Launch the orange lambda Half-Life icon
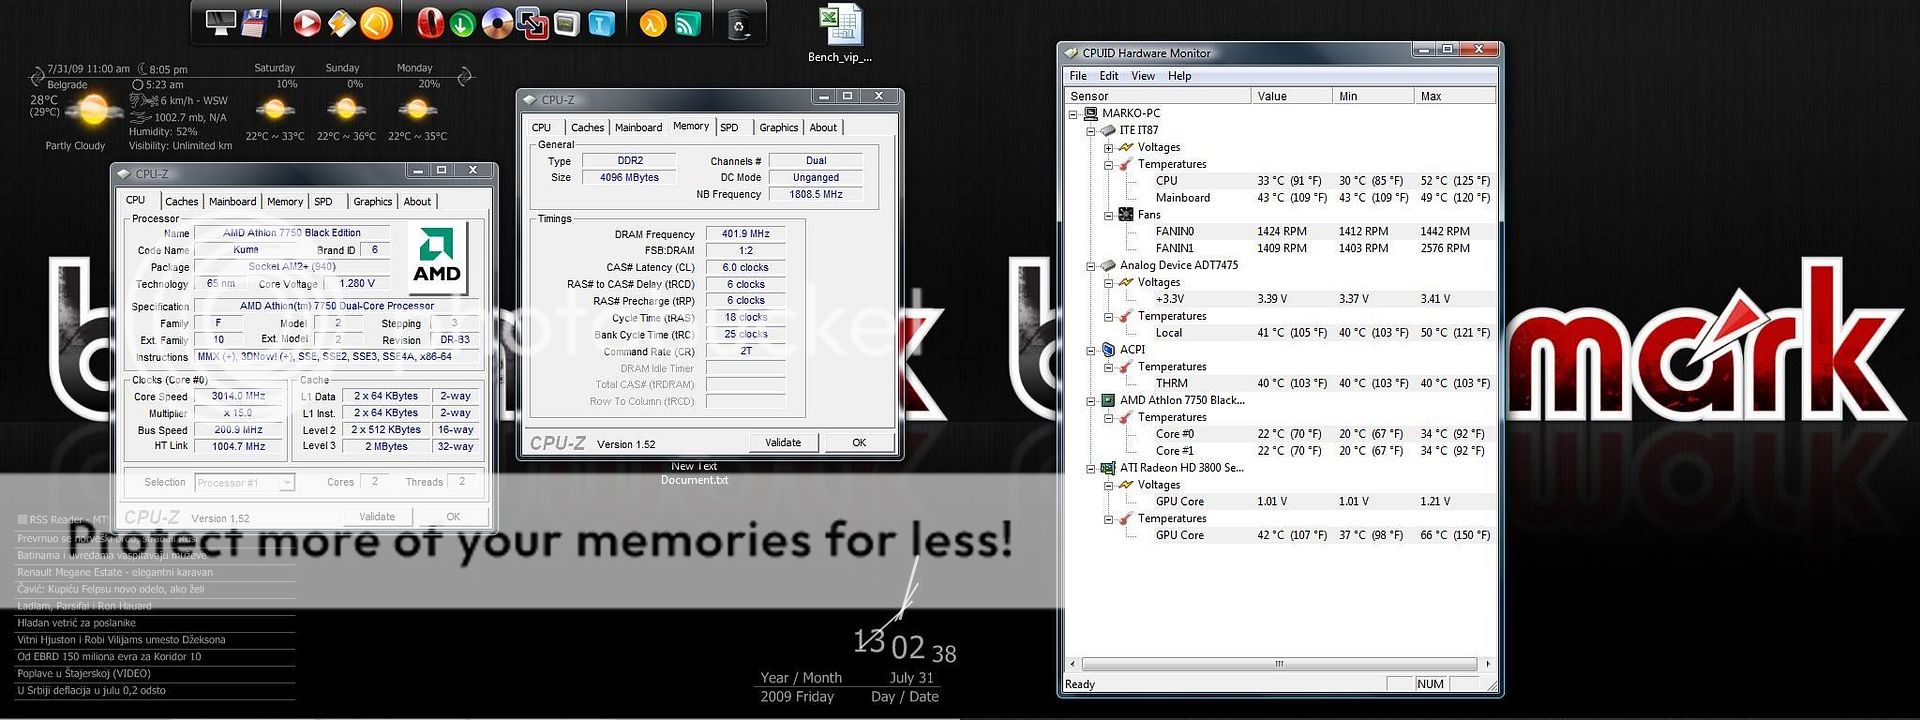Viewport: 1920px width, 720px height. click(x=653, y=22)
